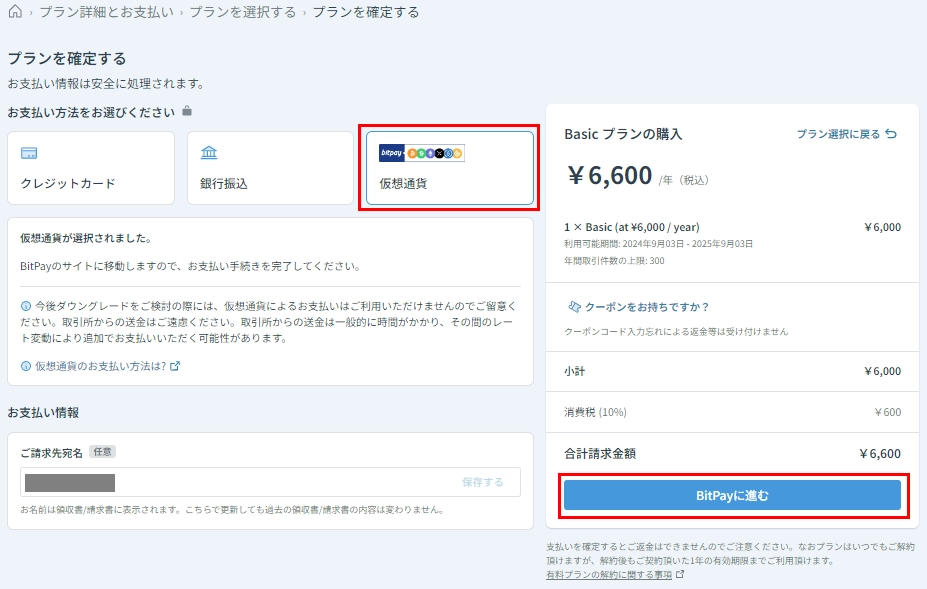Viewport: 927px width, 589px height.
Task: Click the return arrow icon beside プラン選択に戻る
Action: click(891, 134)
